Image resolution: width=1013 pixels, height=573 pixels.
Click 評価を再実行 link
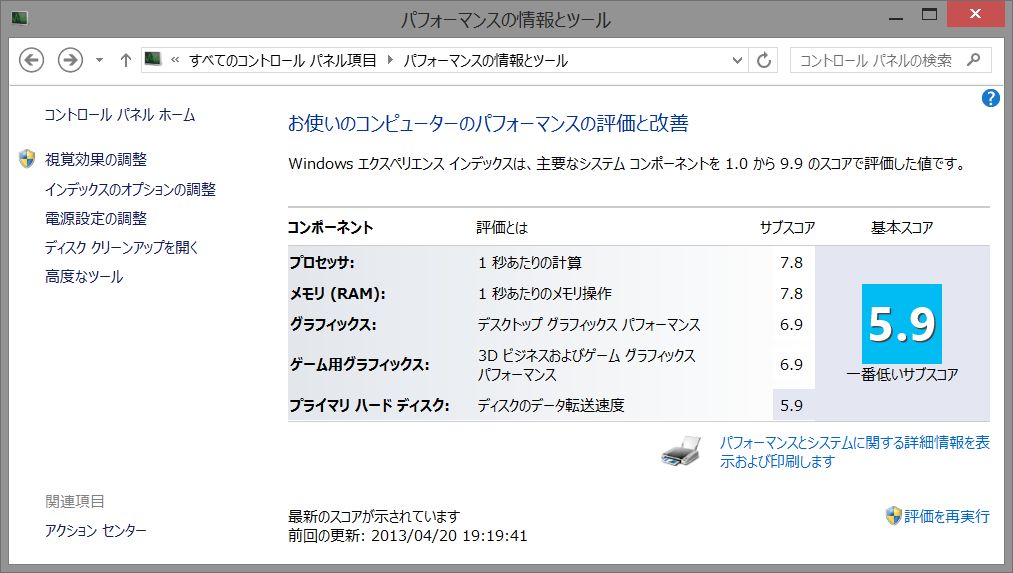946,516
